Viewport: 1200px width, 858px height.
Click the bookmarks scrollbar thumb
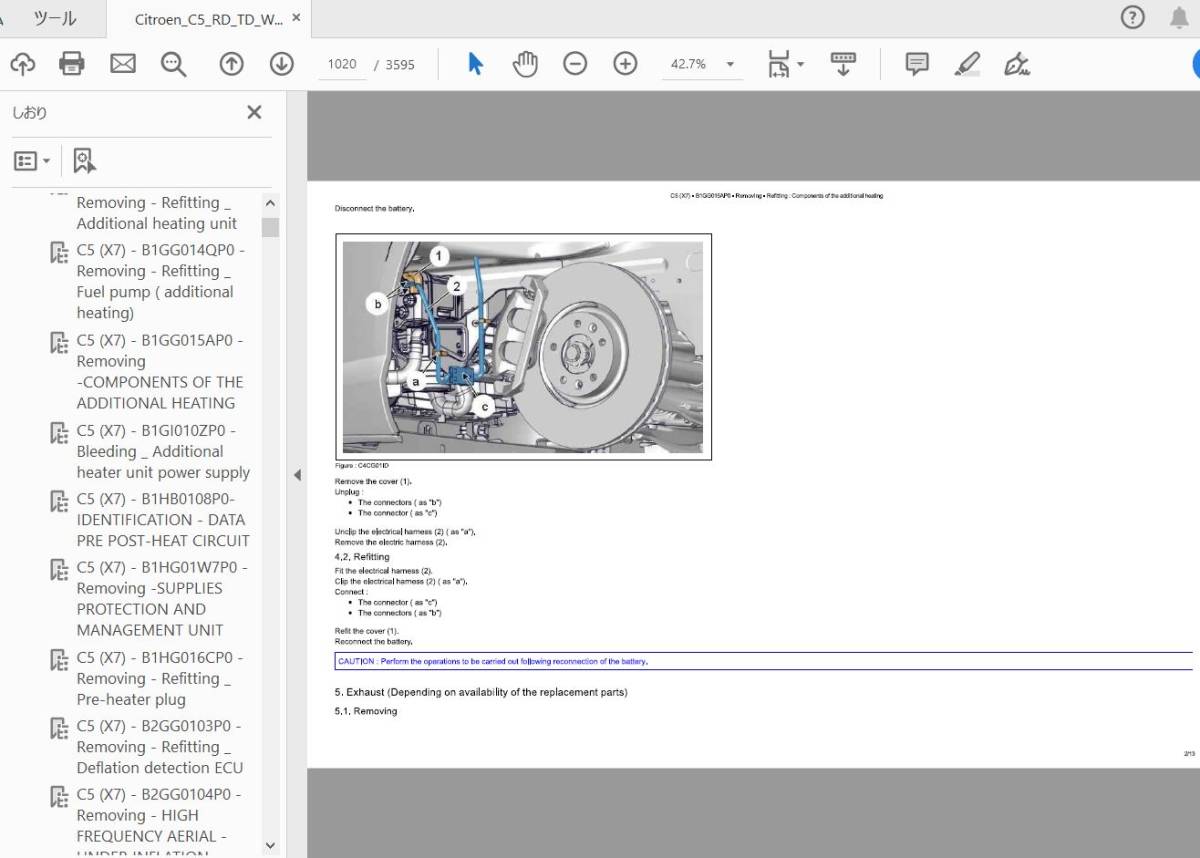[x=270, y=227]
